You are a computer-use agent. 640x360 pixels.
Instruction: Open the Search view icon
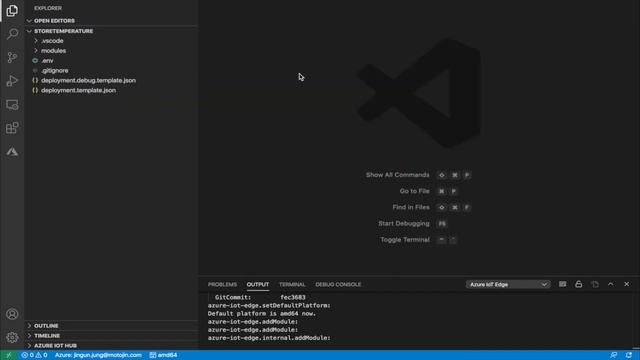click(12, 34)
